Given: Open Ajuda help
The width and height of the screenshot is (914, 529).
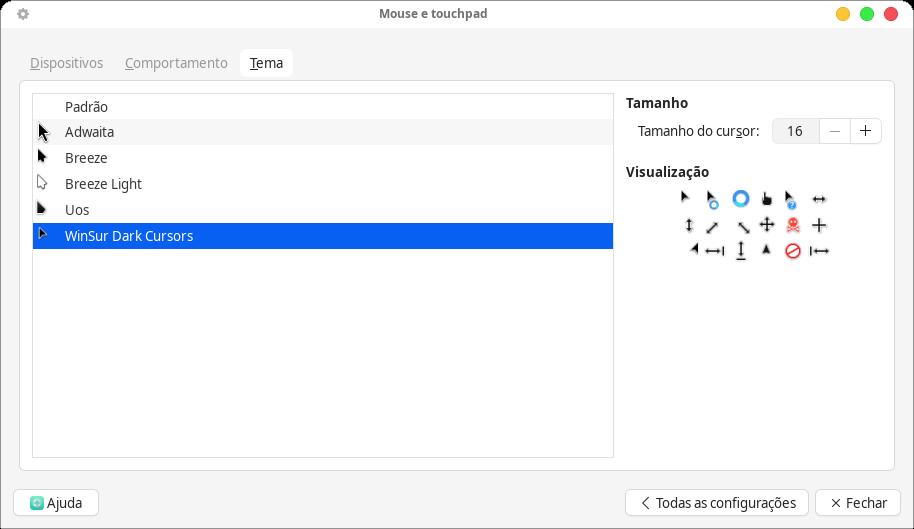Looking at the screenshot, I should pyautogui.click(x=56, y=503).
